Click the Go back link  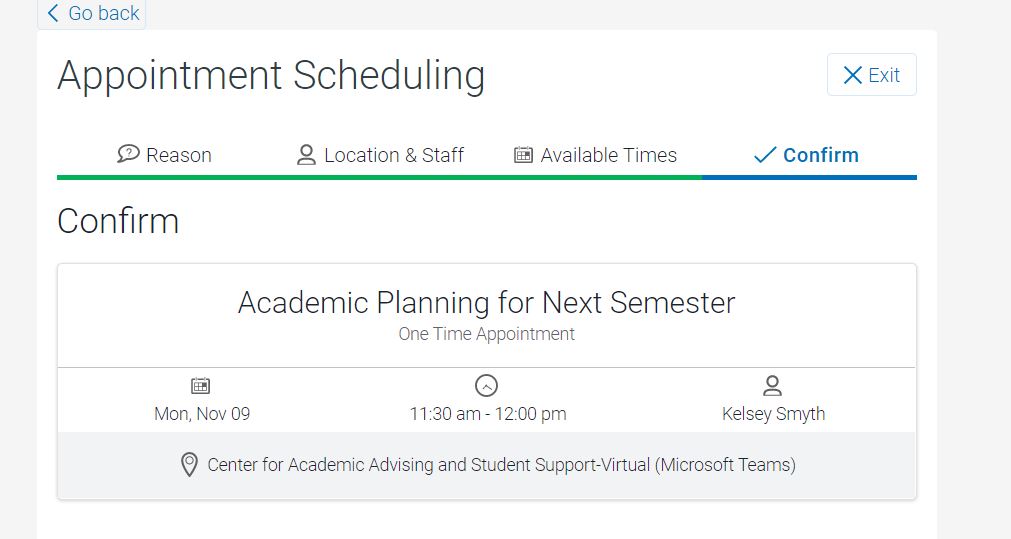(x=92, y=13)
